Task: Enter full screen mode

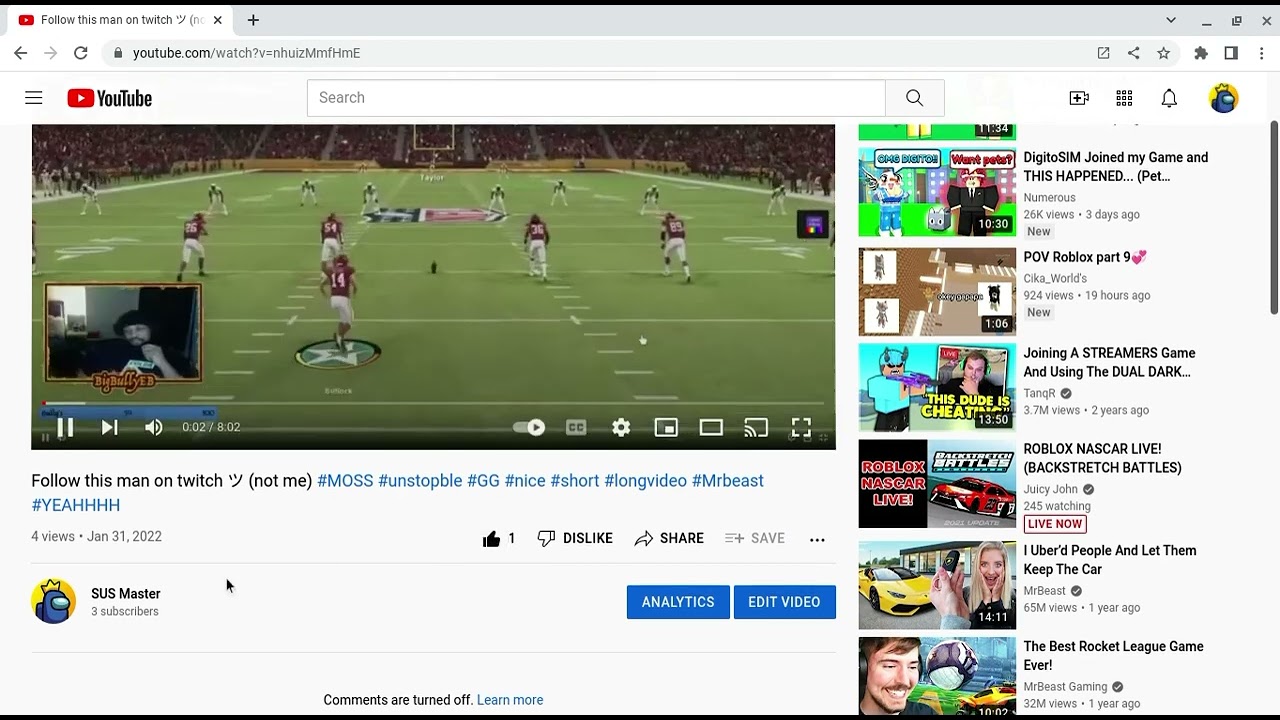Action: tap(801, 428)
